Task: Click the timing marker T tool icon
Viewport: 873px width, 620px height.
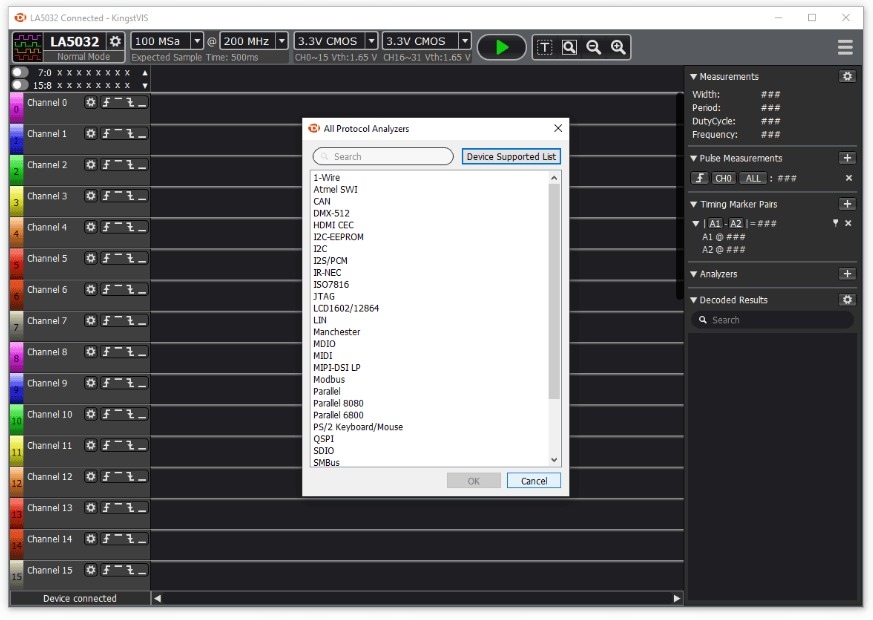Action: [544, 47]
